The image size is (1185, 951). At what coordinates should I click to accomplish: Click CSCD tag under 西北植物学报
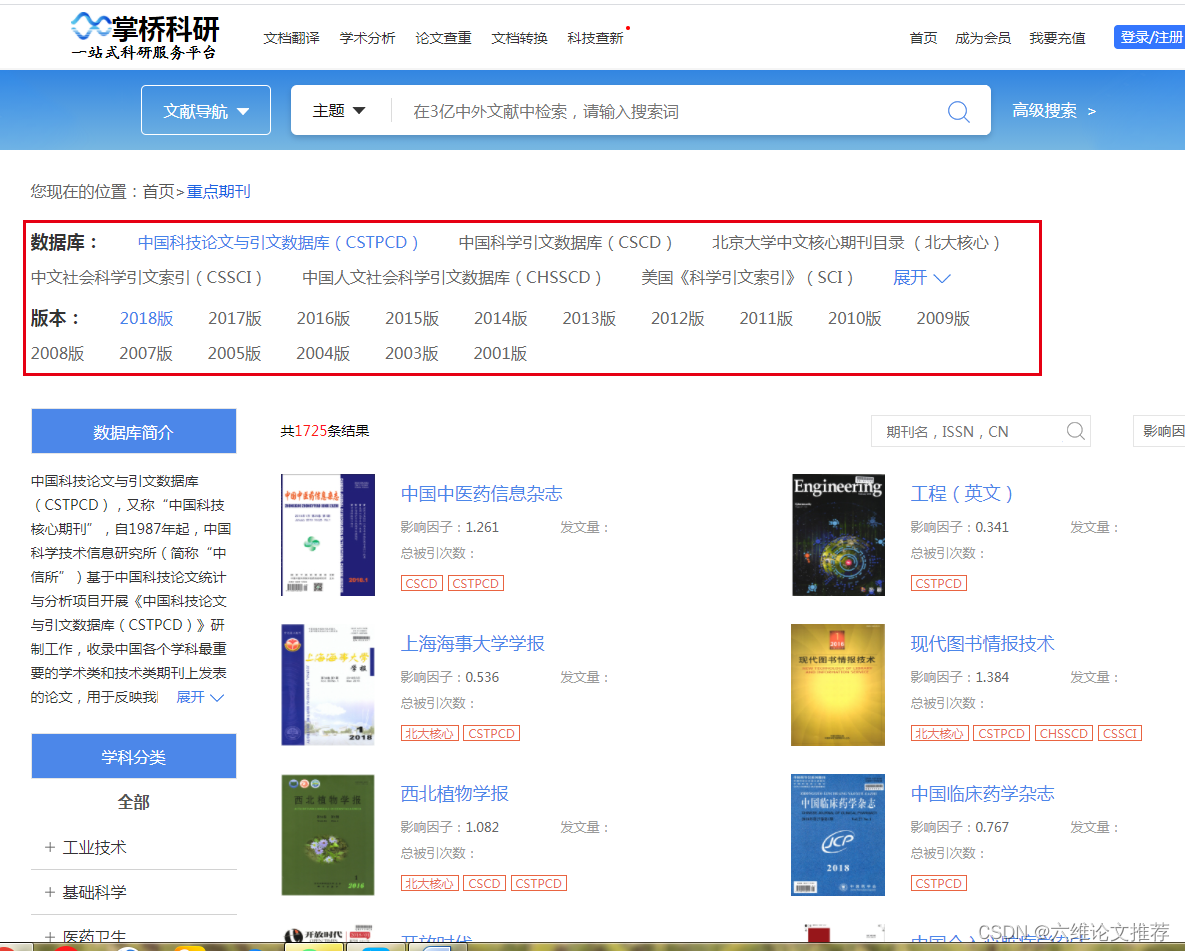coord(484,883)
